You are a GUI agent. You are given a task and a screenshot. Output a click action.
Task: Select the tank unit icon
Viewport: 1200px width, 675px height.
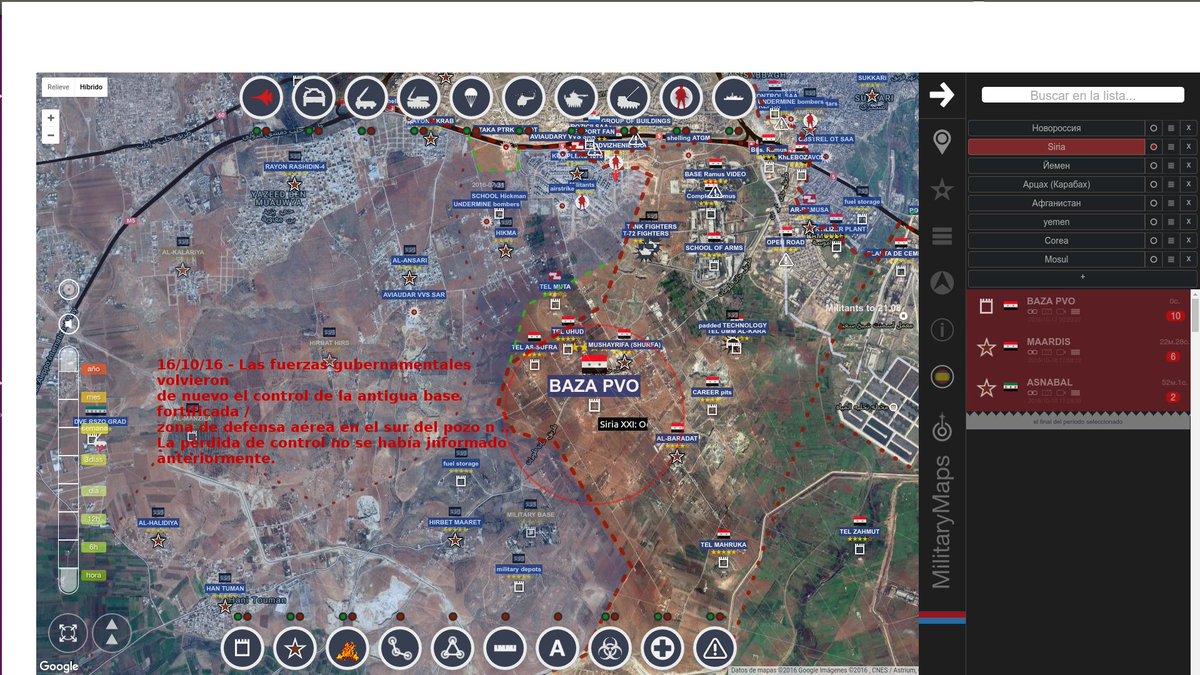(577, 98)
